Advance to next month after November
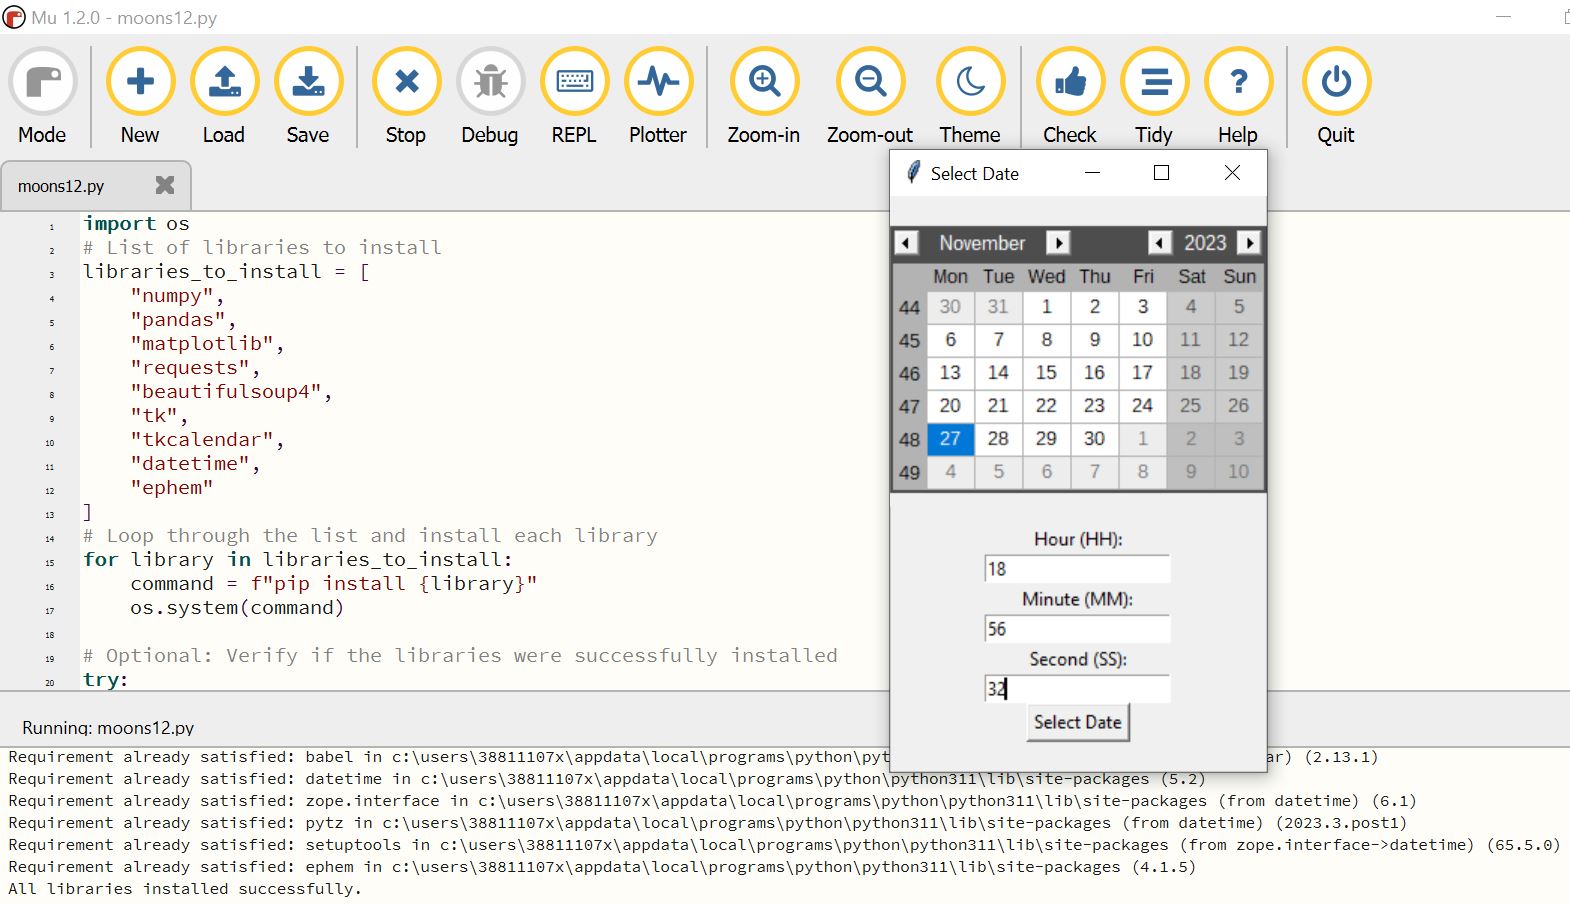 [1058, 243]
